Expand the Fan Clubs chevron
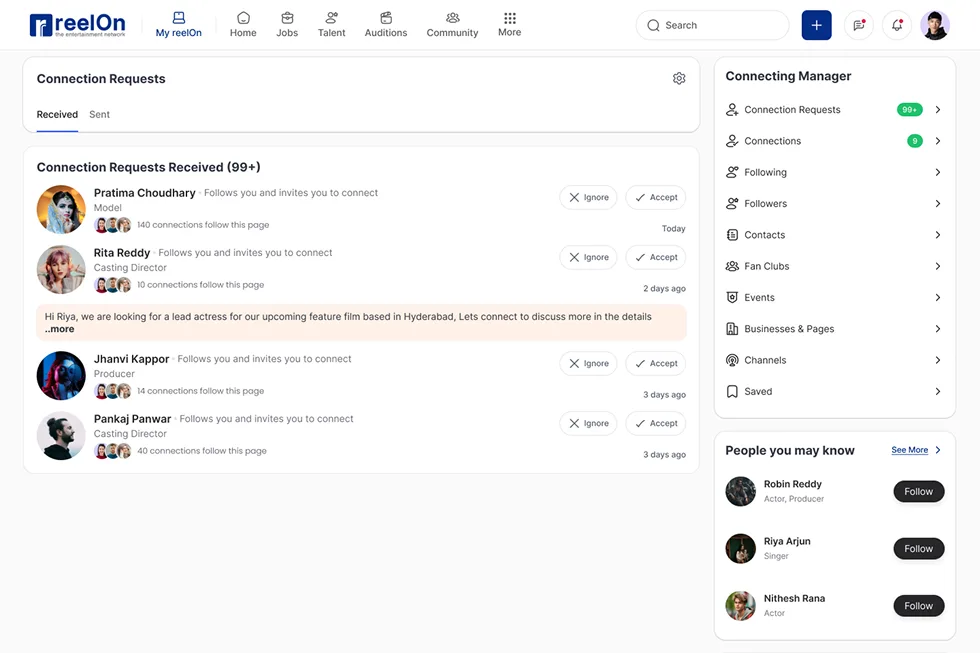The image size is (980, 653). [x=937, y=266]
